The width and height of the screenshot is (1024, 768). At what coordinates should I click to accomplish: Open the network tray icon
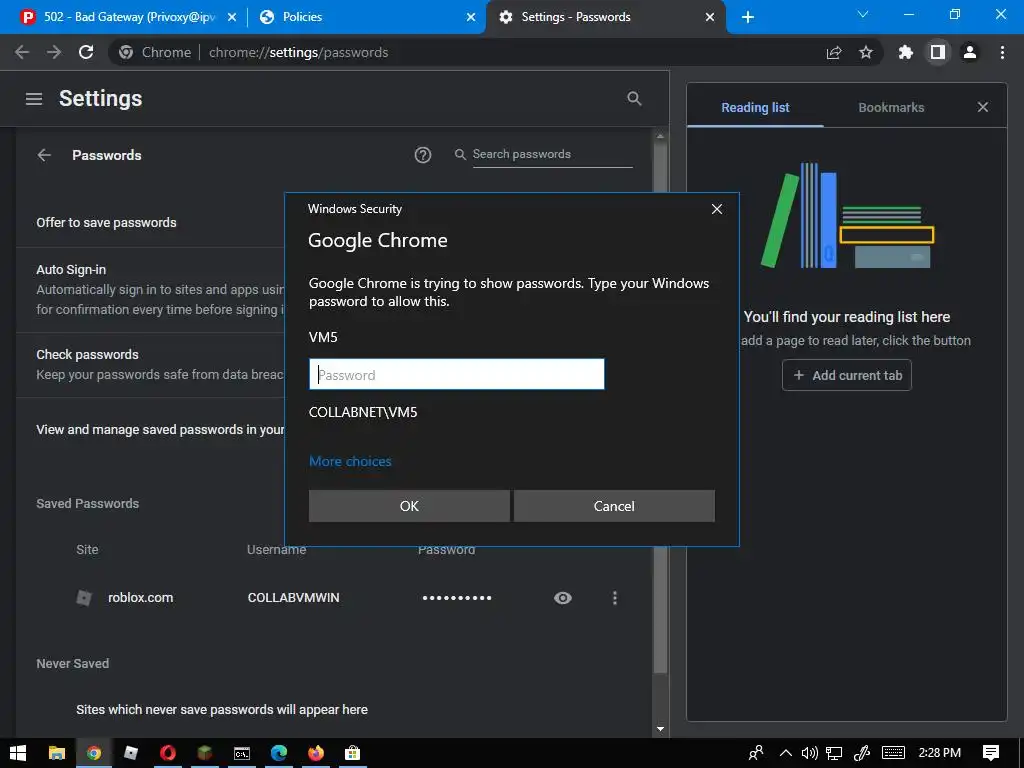point(834,753)
